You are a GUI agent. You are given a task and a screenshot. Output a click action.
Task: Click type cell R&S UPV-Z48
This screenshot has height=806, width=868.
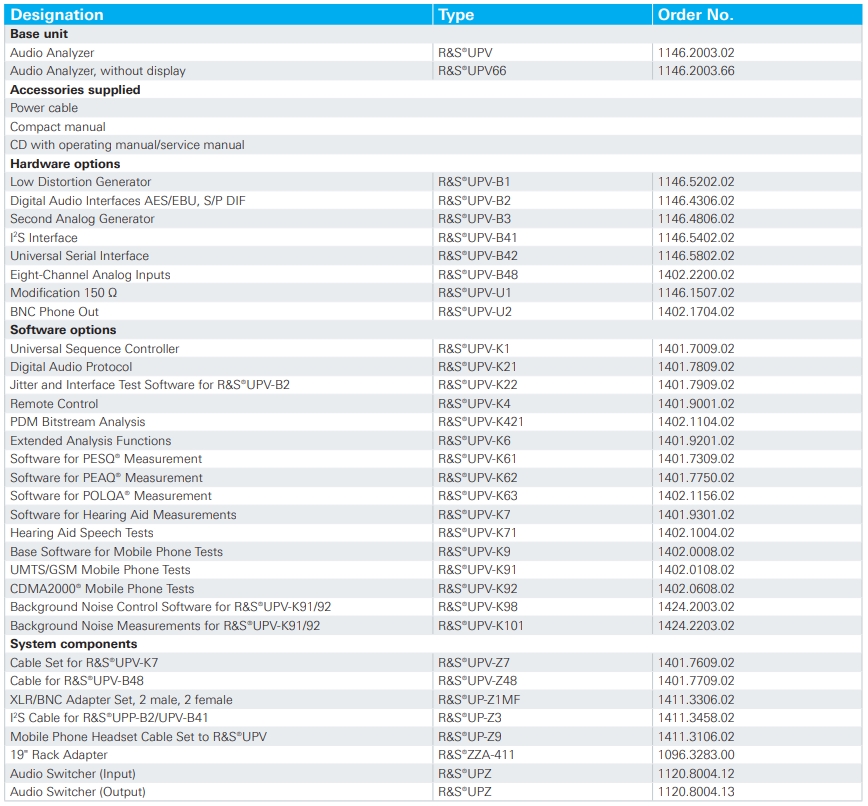(x=478, y=681)
